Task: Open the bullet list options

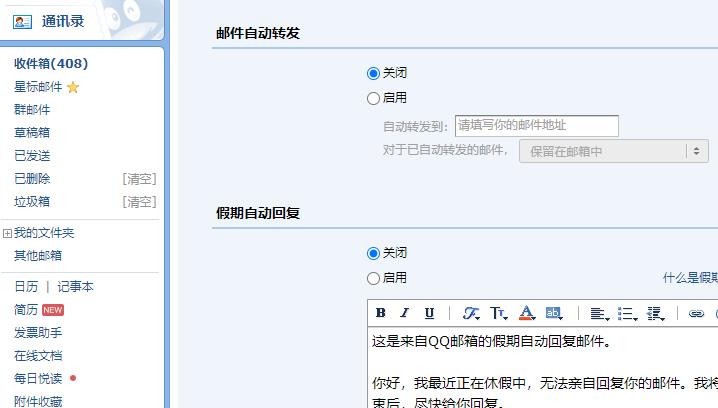Action: click(x=627, y=313)
